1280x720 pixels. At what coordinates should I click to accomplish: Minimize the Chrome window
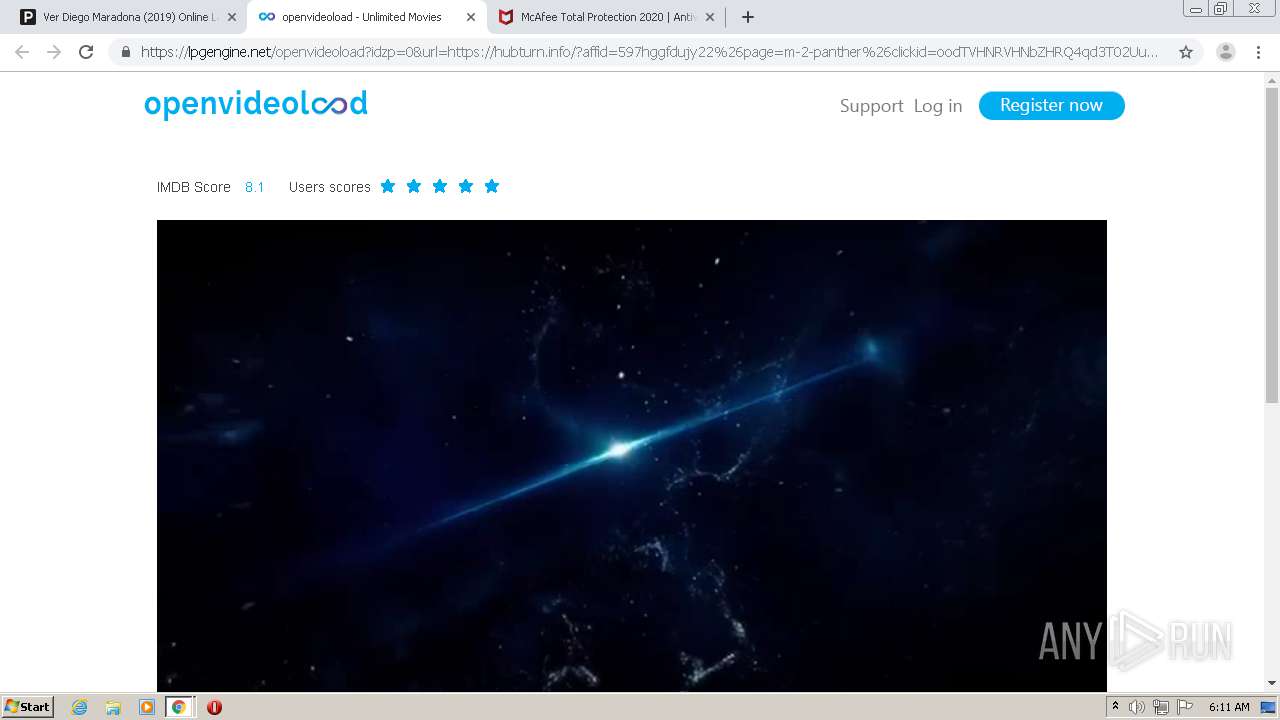pyautogui.click(x=1195, y=9)
